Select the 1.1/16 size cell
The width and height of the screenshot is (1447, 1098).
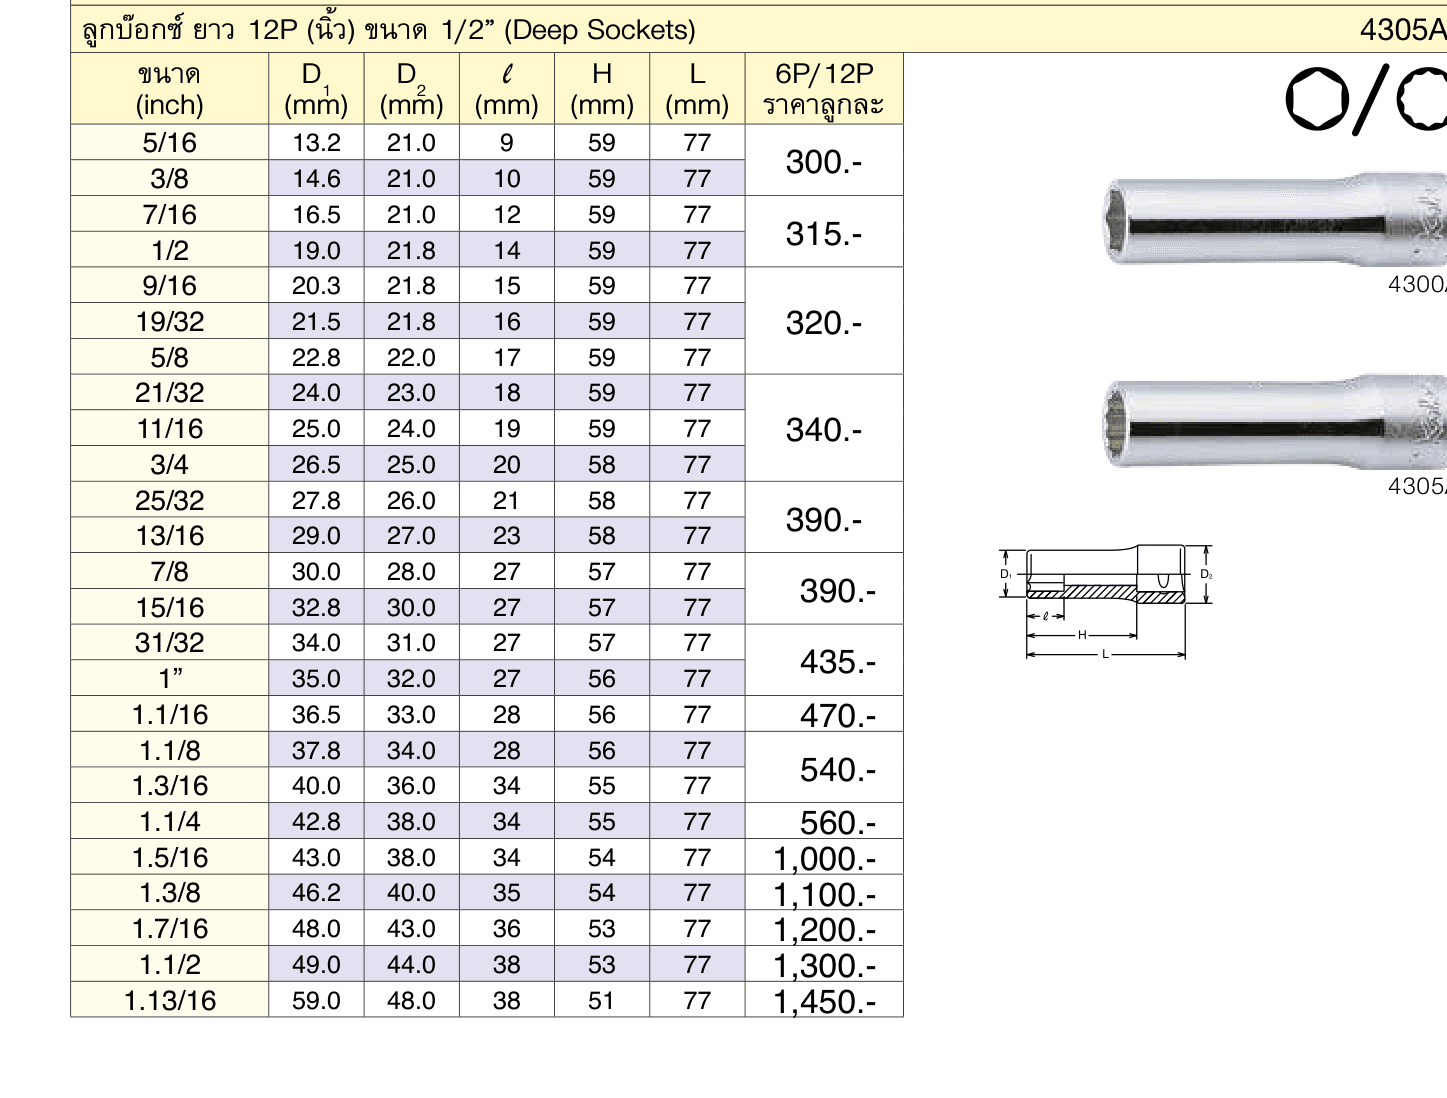tap(170, 715)
